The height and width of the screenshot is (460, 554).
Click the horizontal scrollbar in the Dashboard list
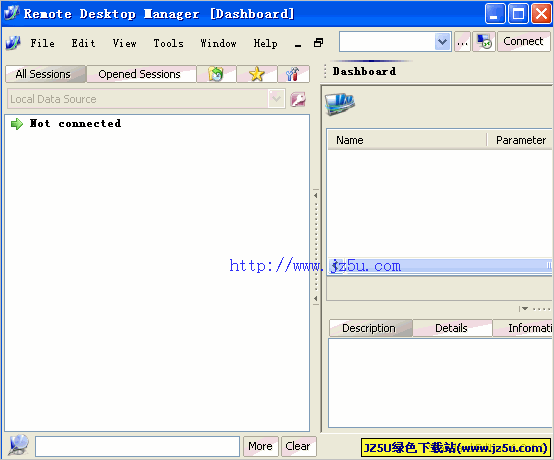click(440, 266)
